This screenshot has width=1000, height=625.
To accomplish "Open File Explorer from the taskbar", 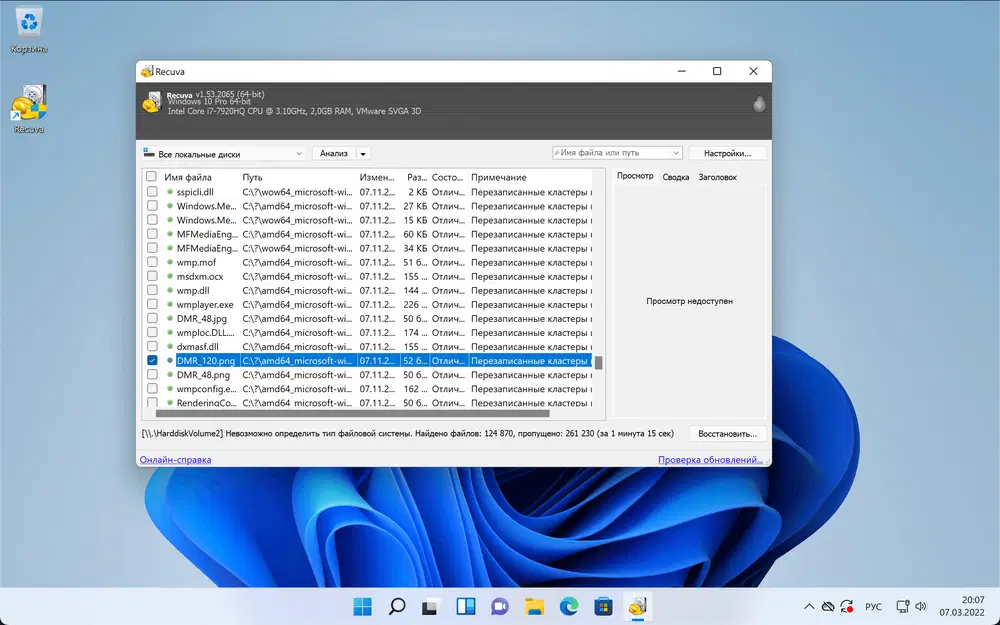I will (534, 606).
